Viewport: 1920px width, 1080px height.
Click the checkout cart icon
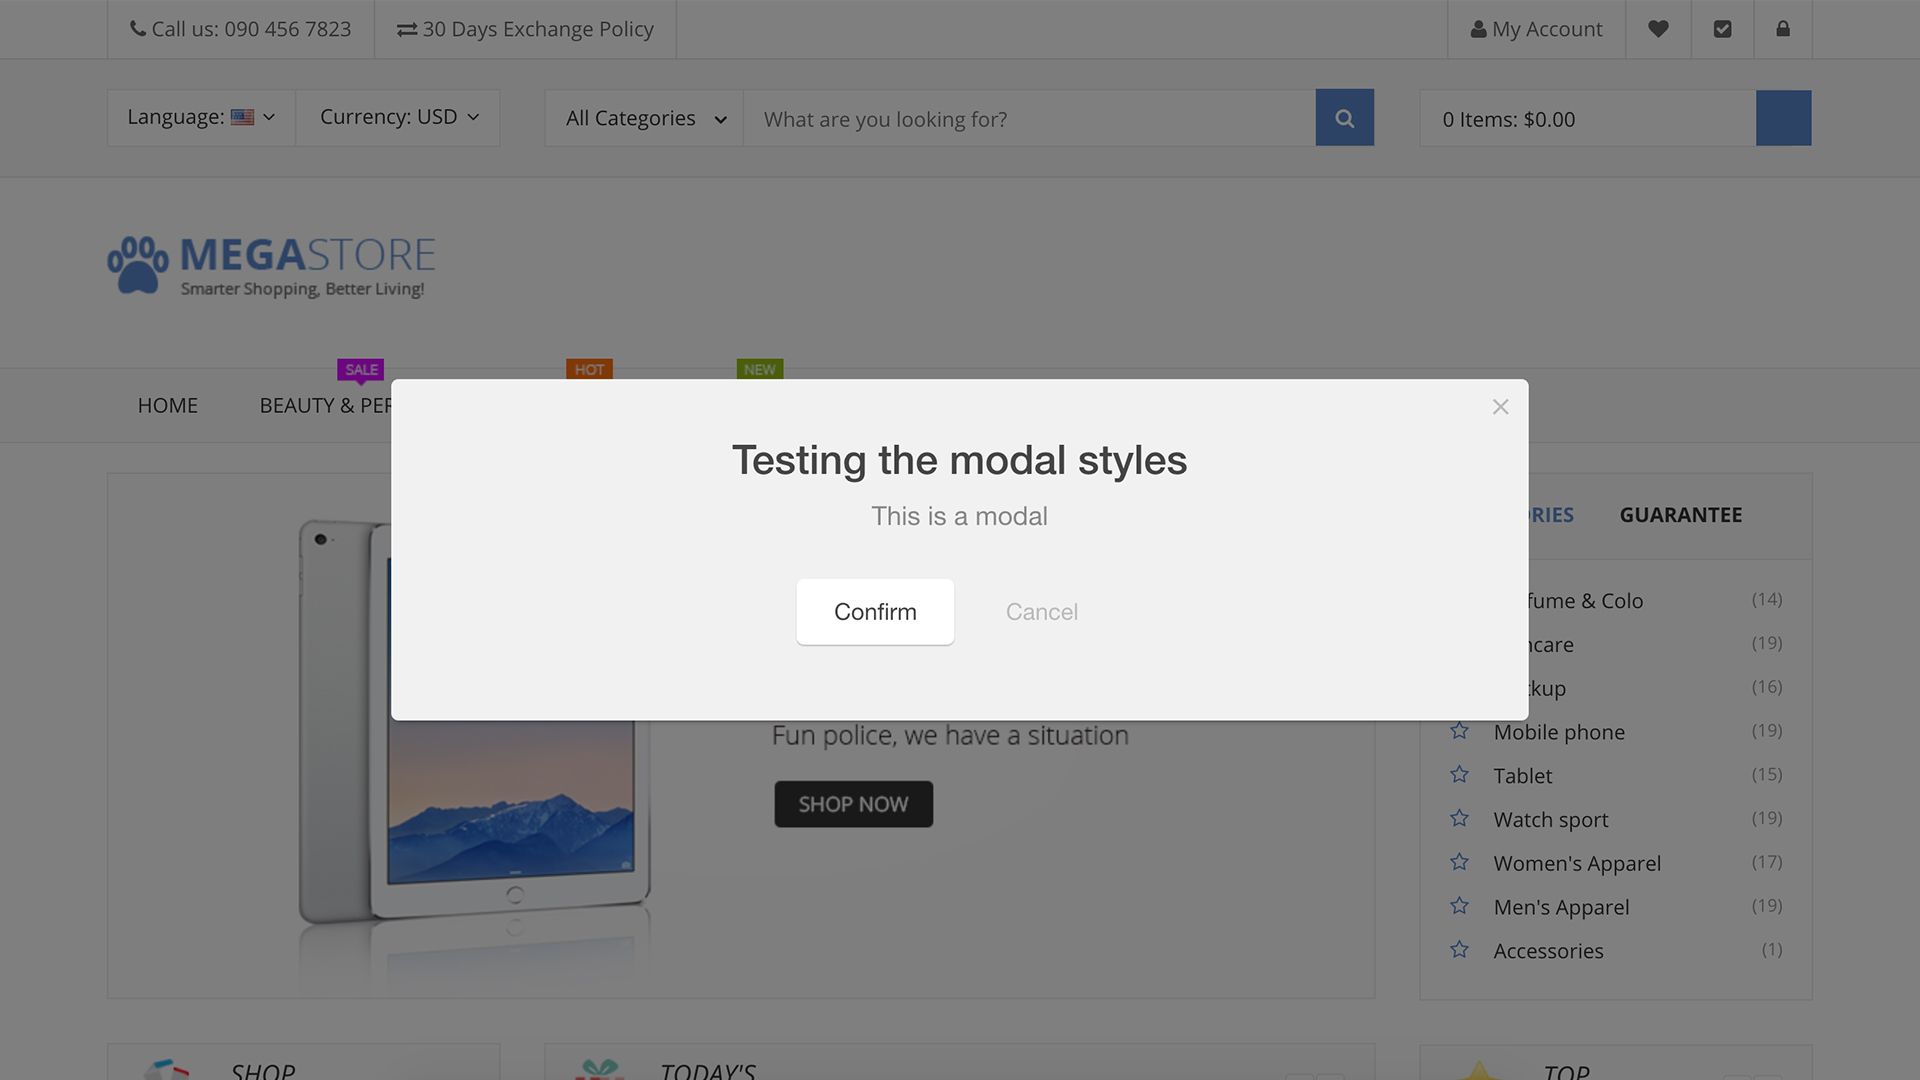[x=1722, y=29]
